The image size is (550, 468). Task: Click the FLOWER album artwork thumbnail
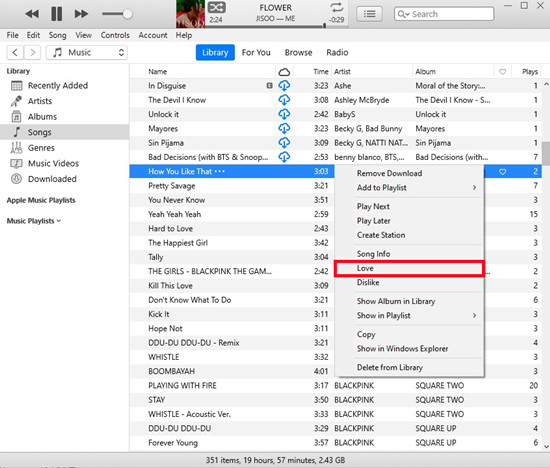click(x=190, y=14)
